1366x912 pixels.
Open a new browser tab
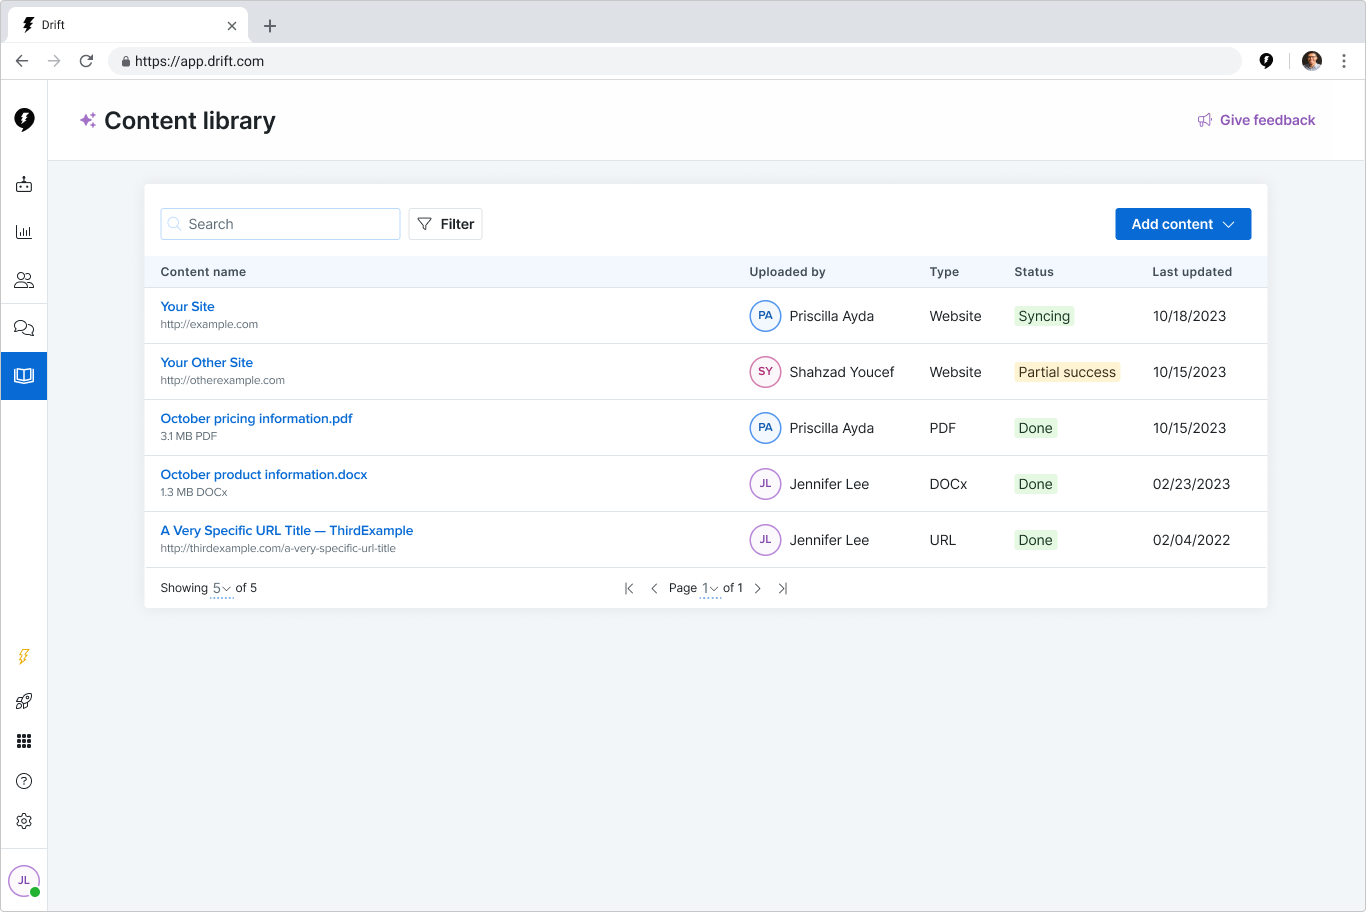point(270,26)
